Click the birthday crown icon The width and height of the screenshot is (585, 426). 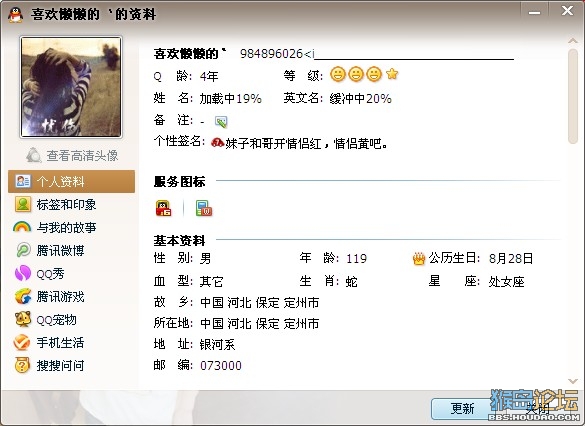419,259
